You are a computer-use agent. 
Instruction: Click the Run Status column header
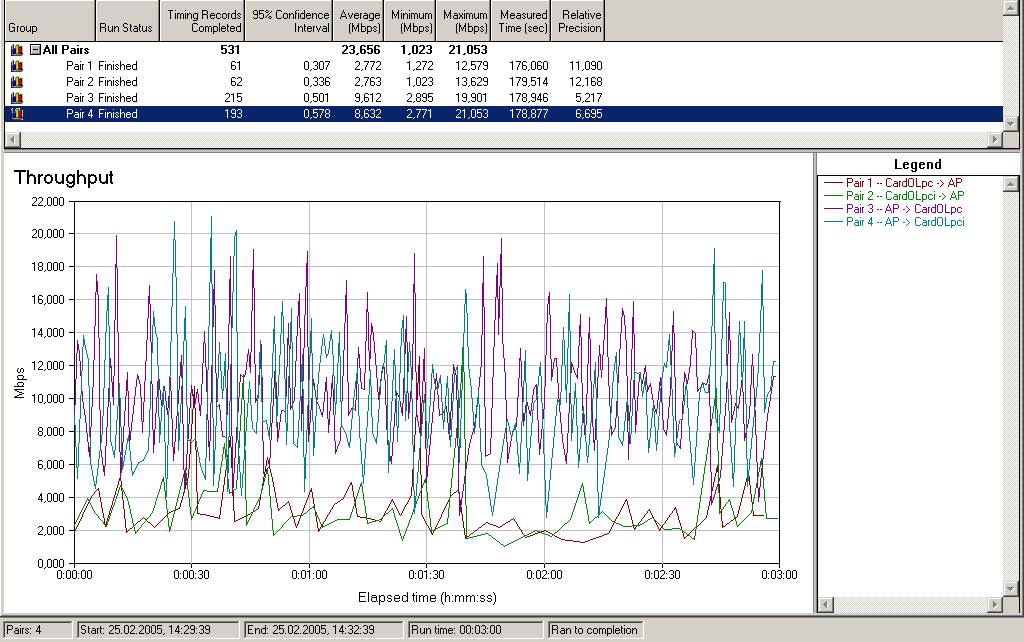pos(125,21)
